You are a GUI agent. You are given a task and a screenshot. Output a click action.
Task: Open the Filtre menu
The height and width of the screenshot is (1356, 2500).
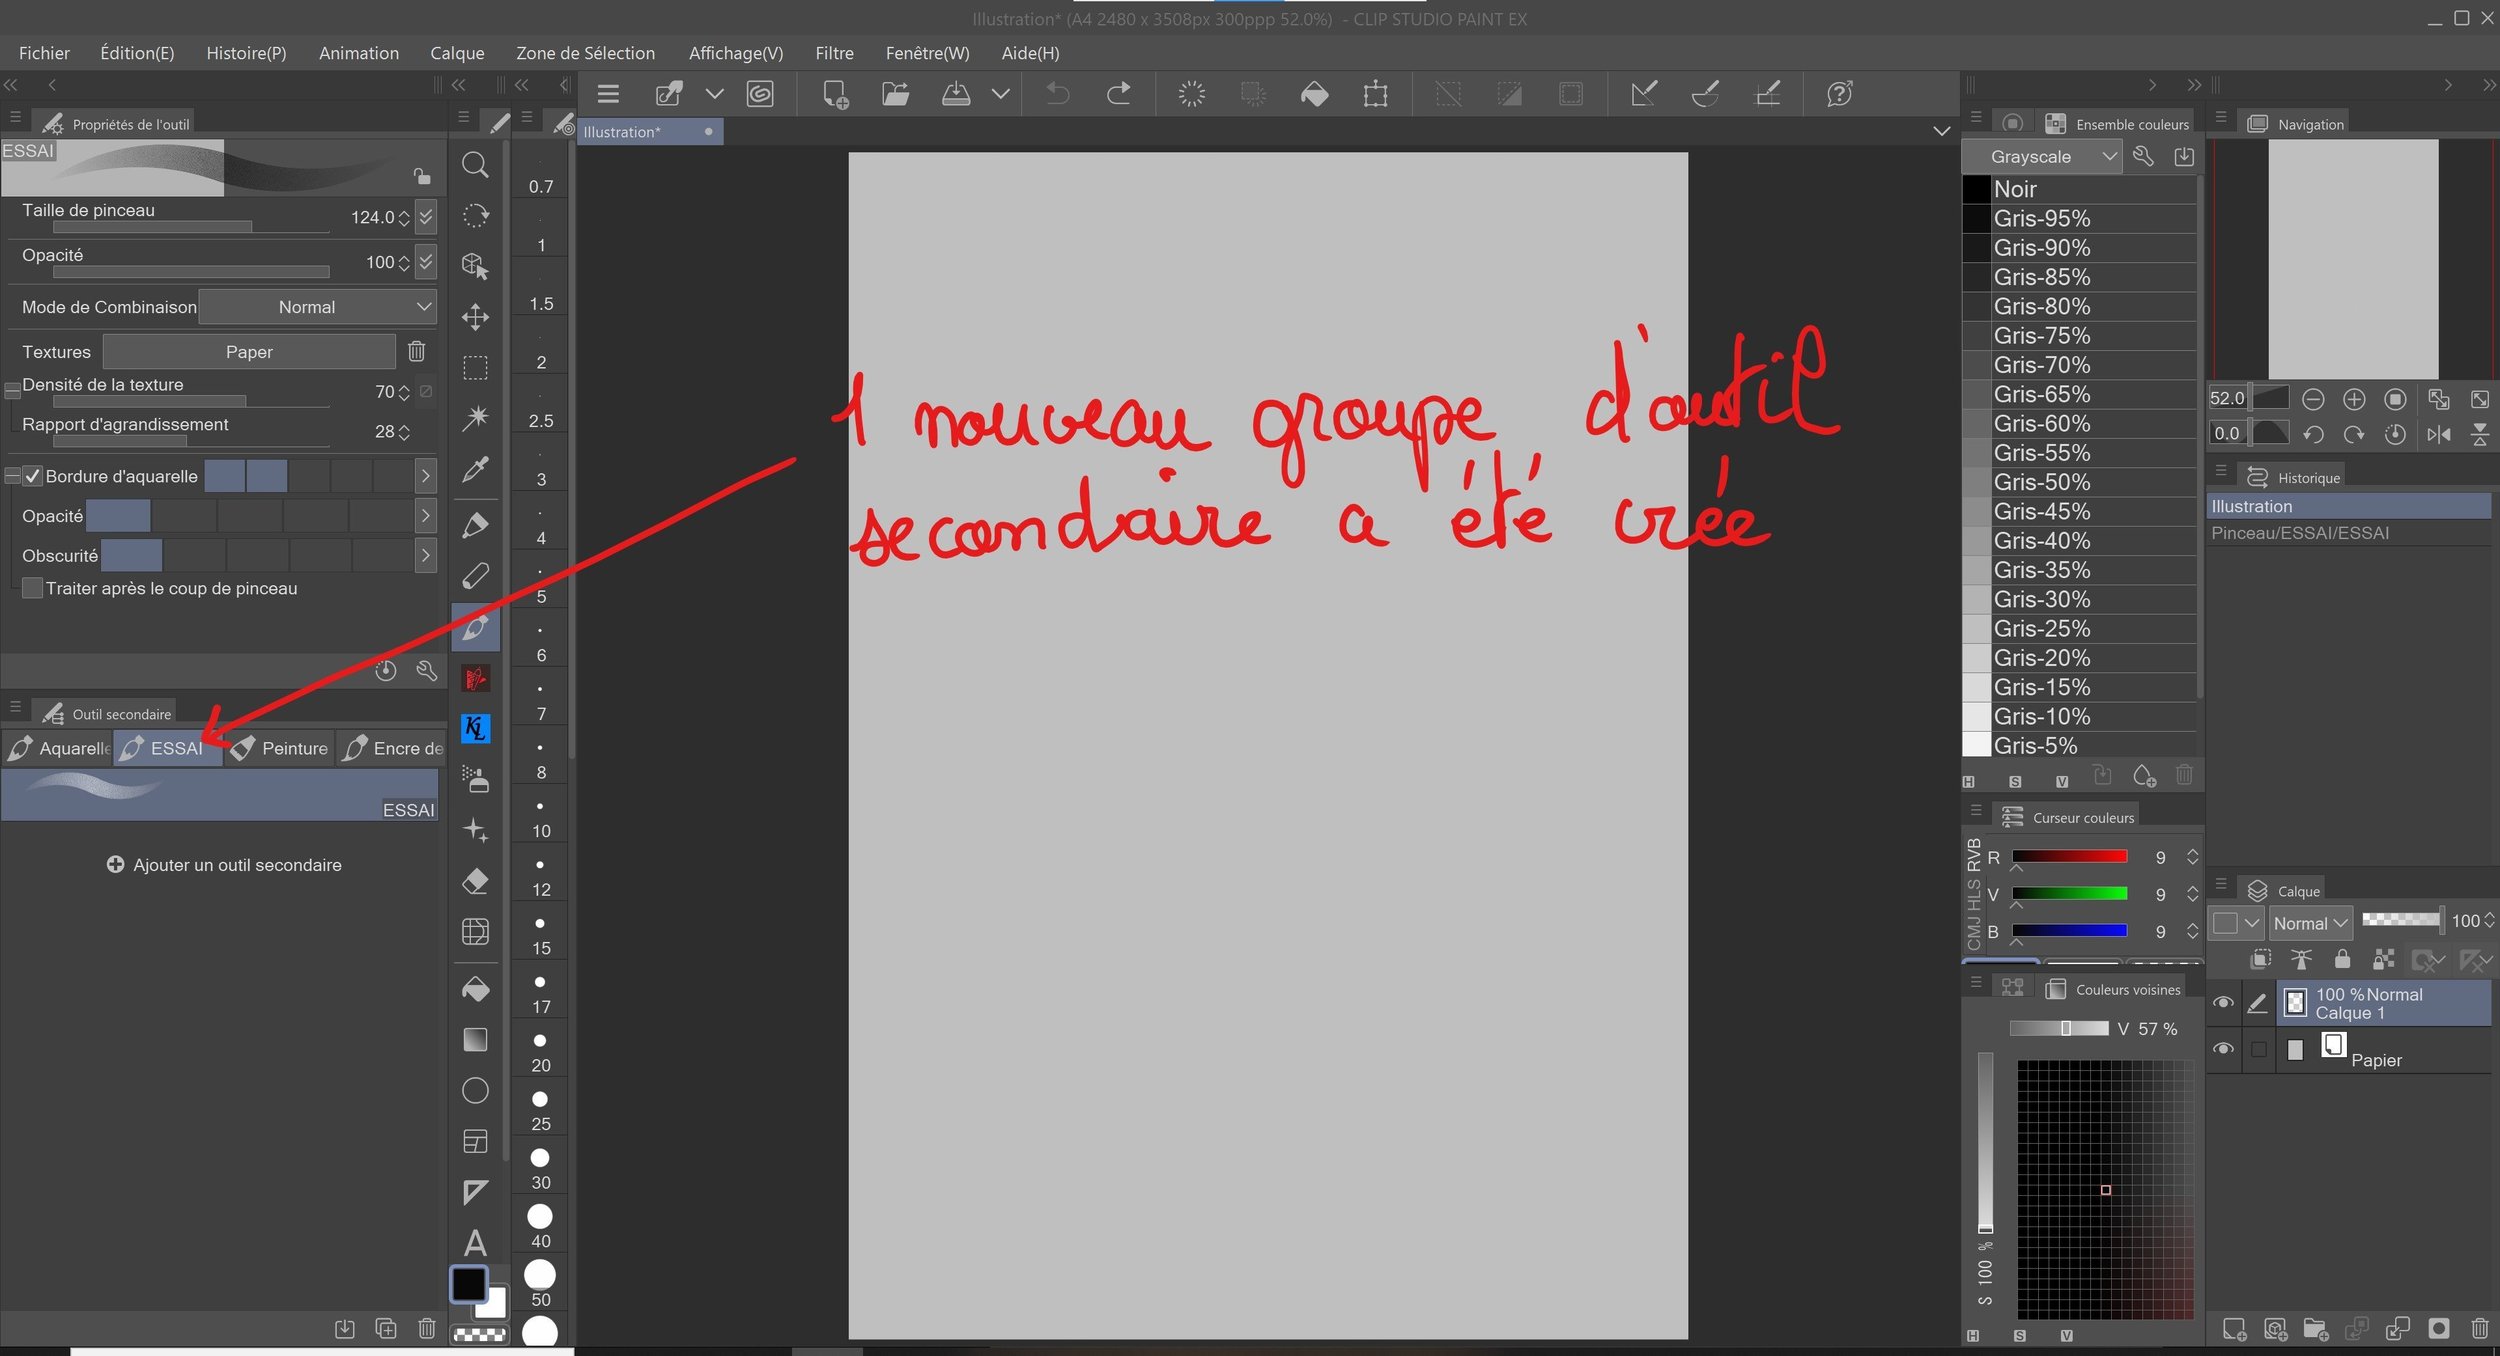tap(833, 53)
